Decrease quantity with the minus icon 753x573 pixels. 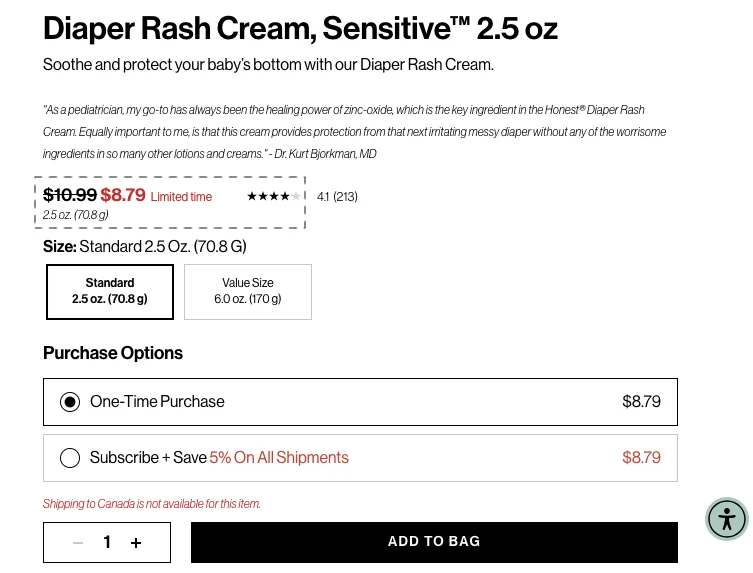pos(78,543)
